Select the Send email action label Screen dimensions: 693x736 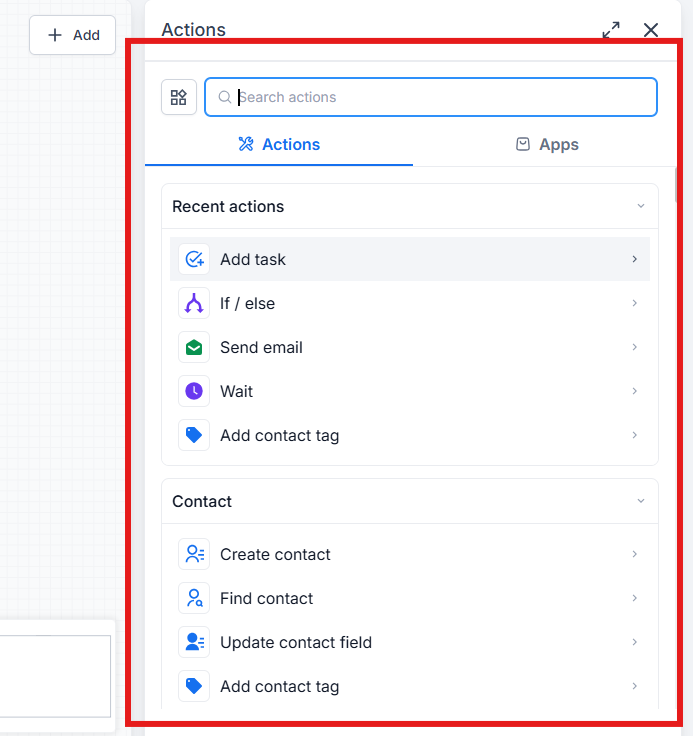click(x=261, y=347)
